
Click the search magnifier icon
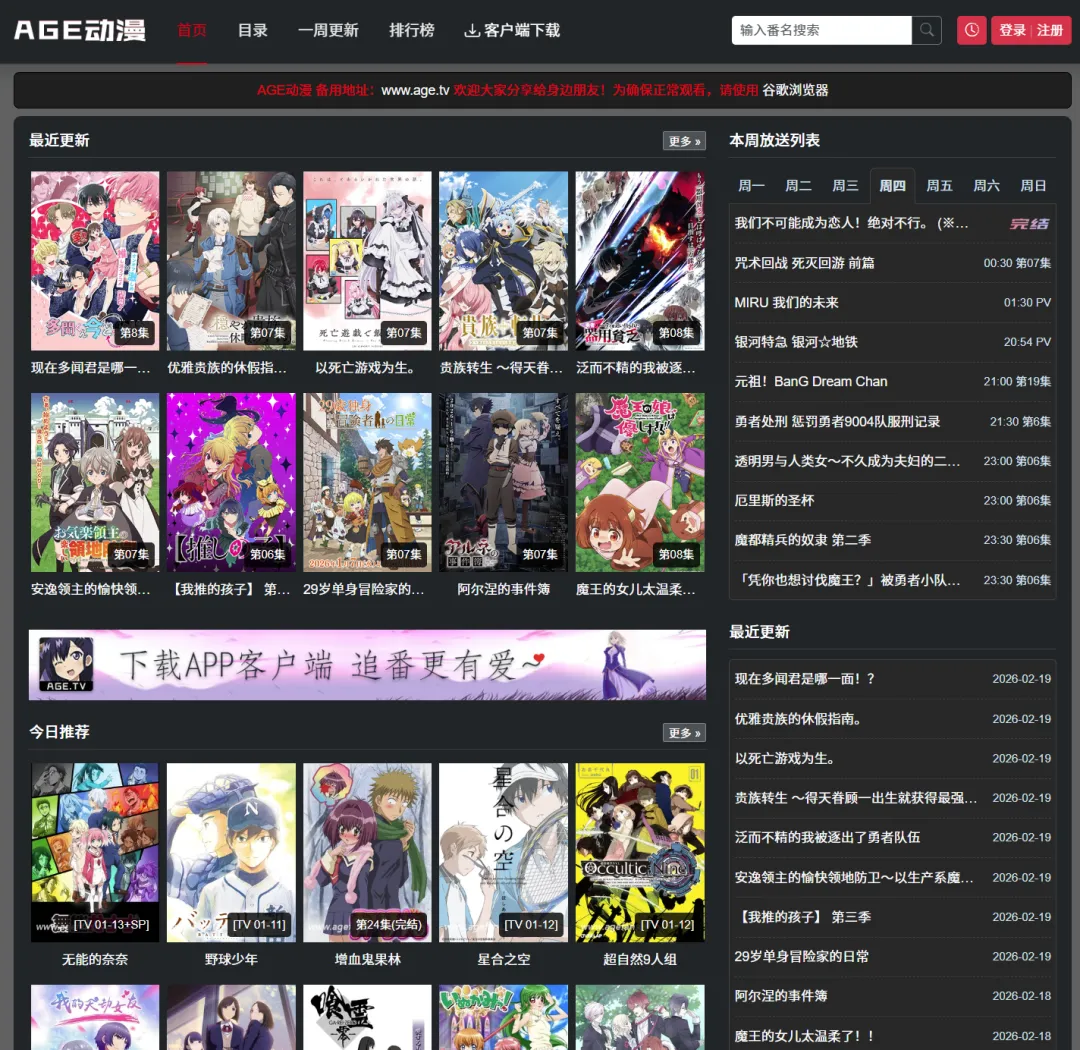coord(926,30)
